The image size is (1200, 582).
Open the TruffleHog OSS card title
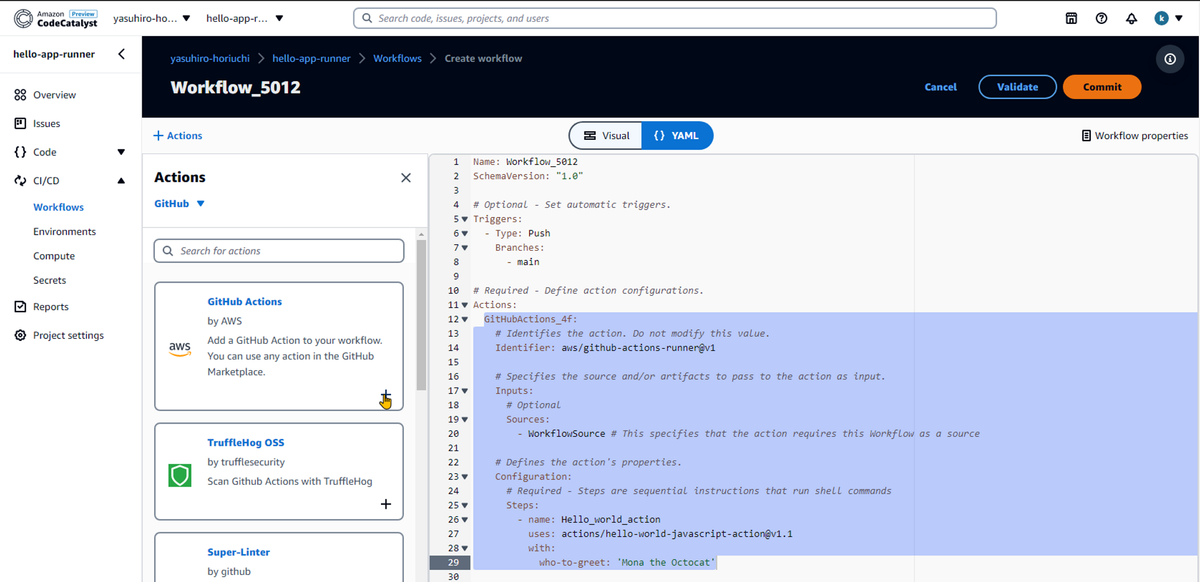[246, 442]
